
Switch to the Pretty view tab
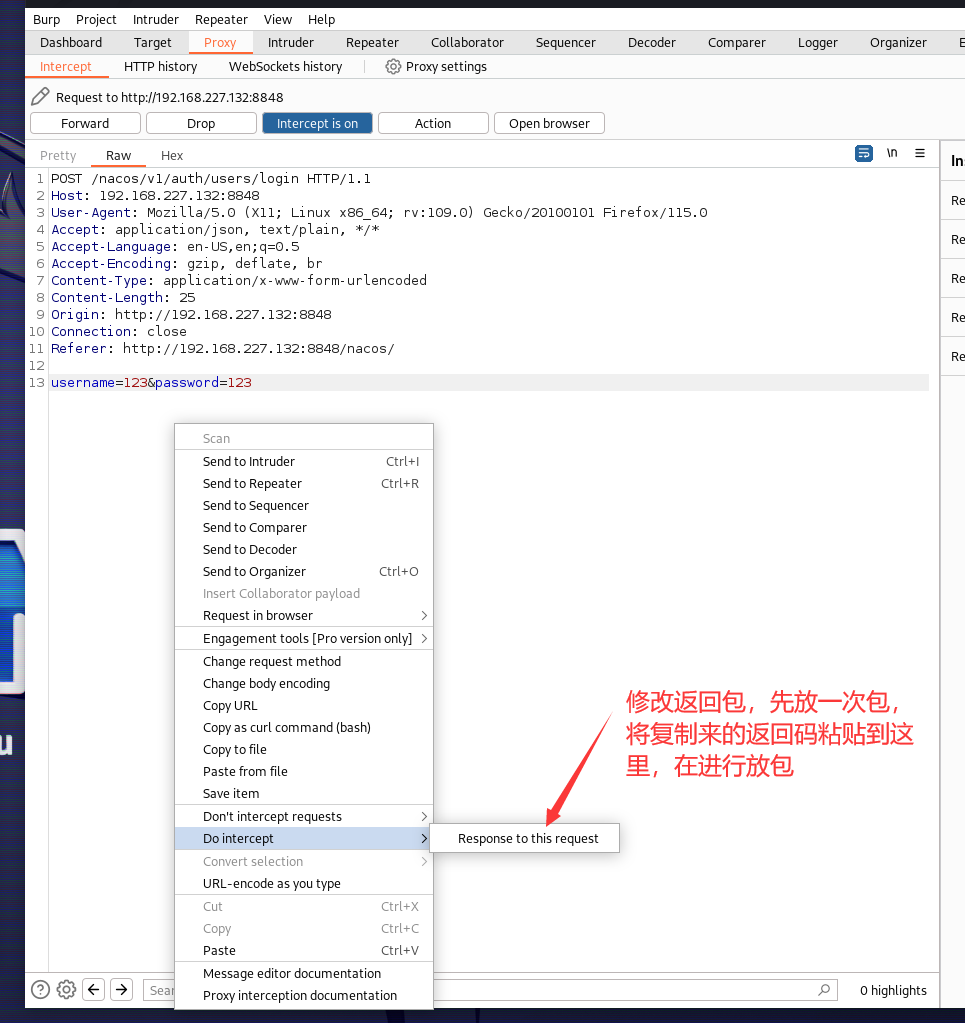tap(58, 155)
